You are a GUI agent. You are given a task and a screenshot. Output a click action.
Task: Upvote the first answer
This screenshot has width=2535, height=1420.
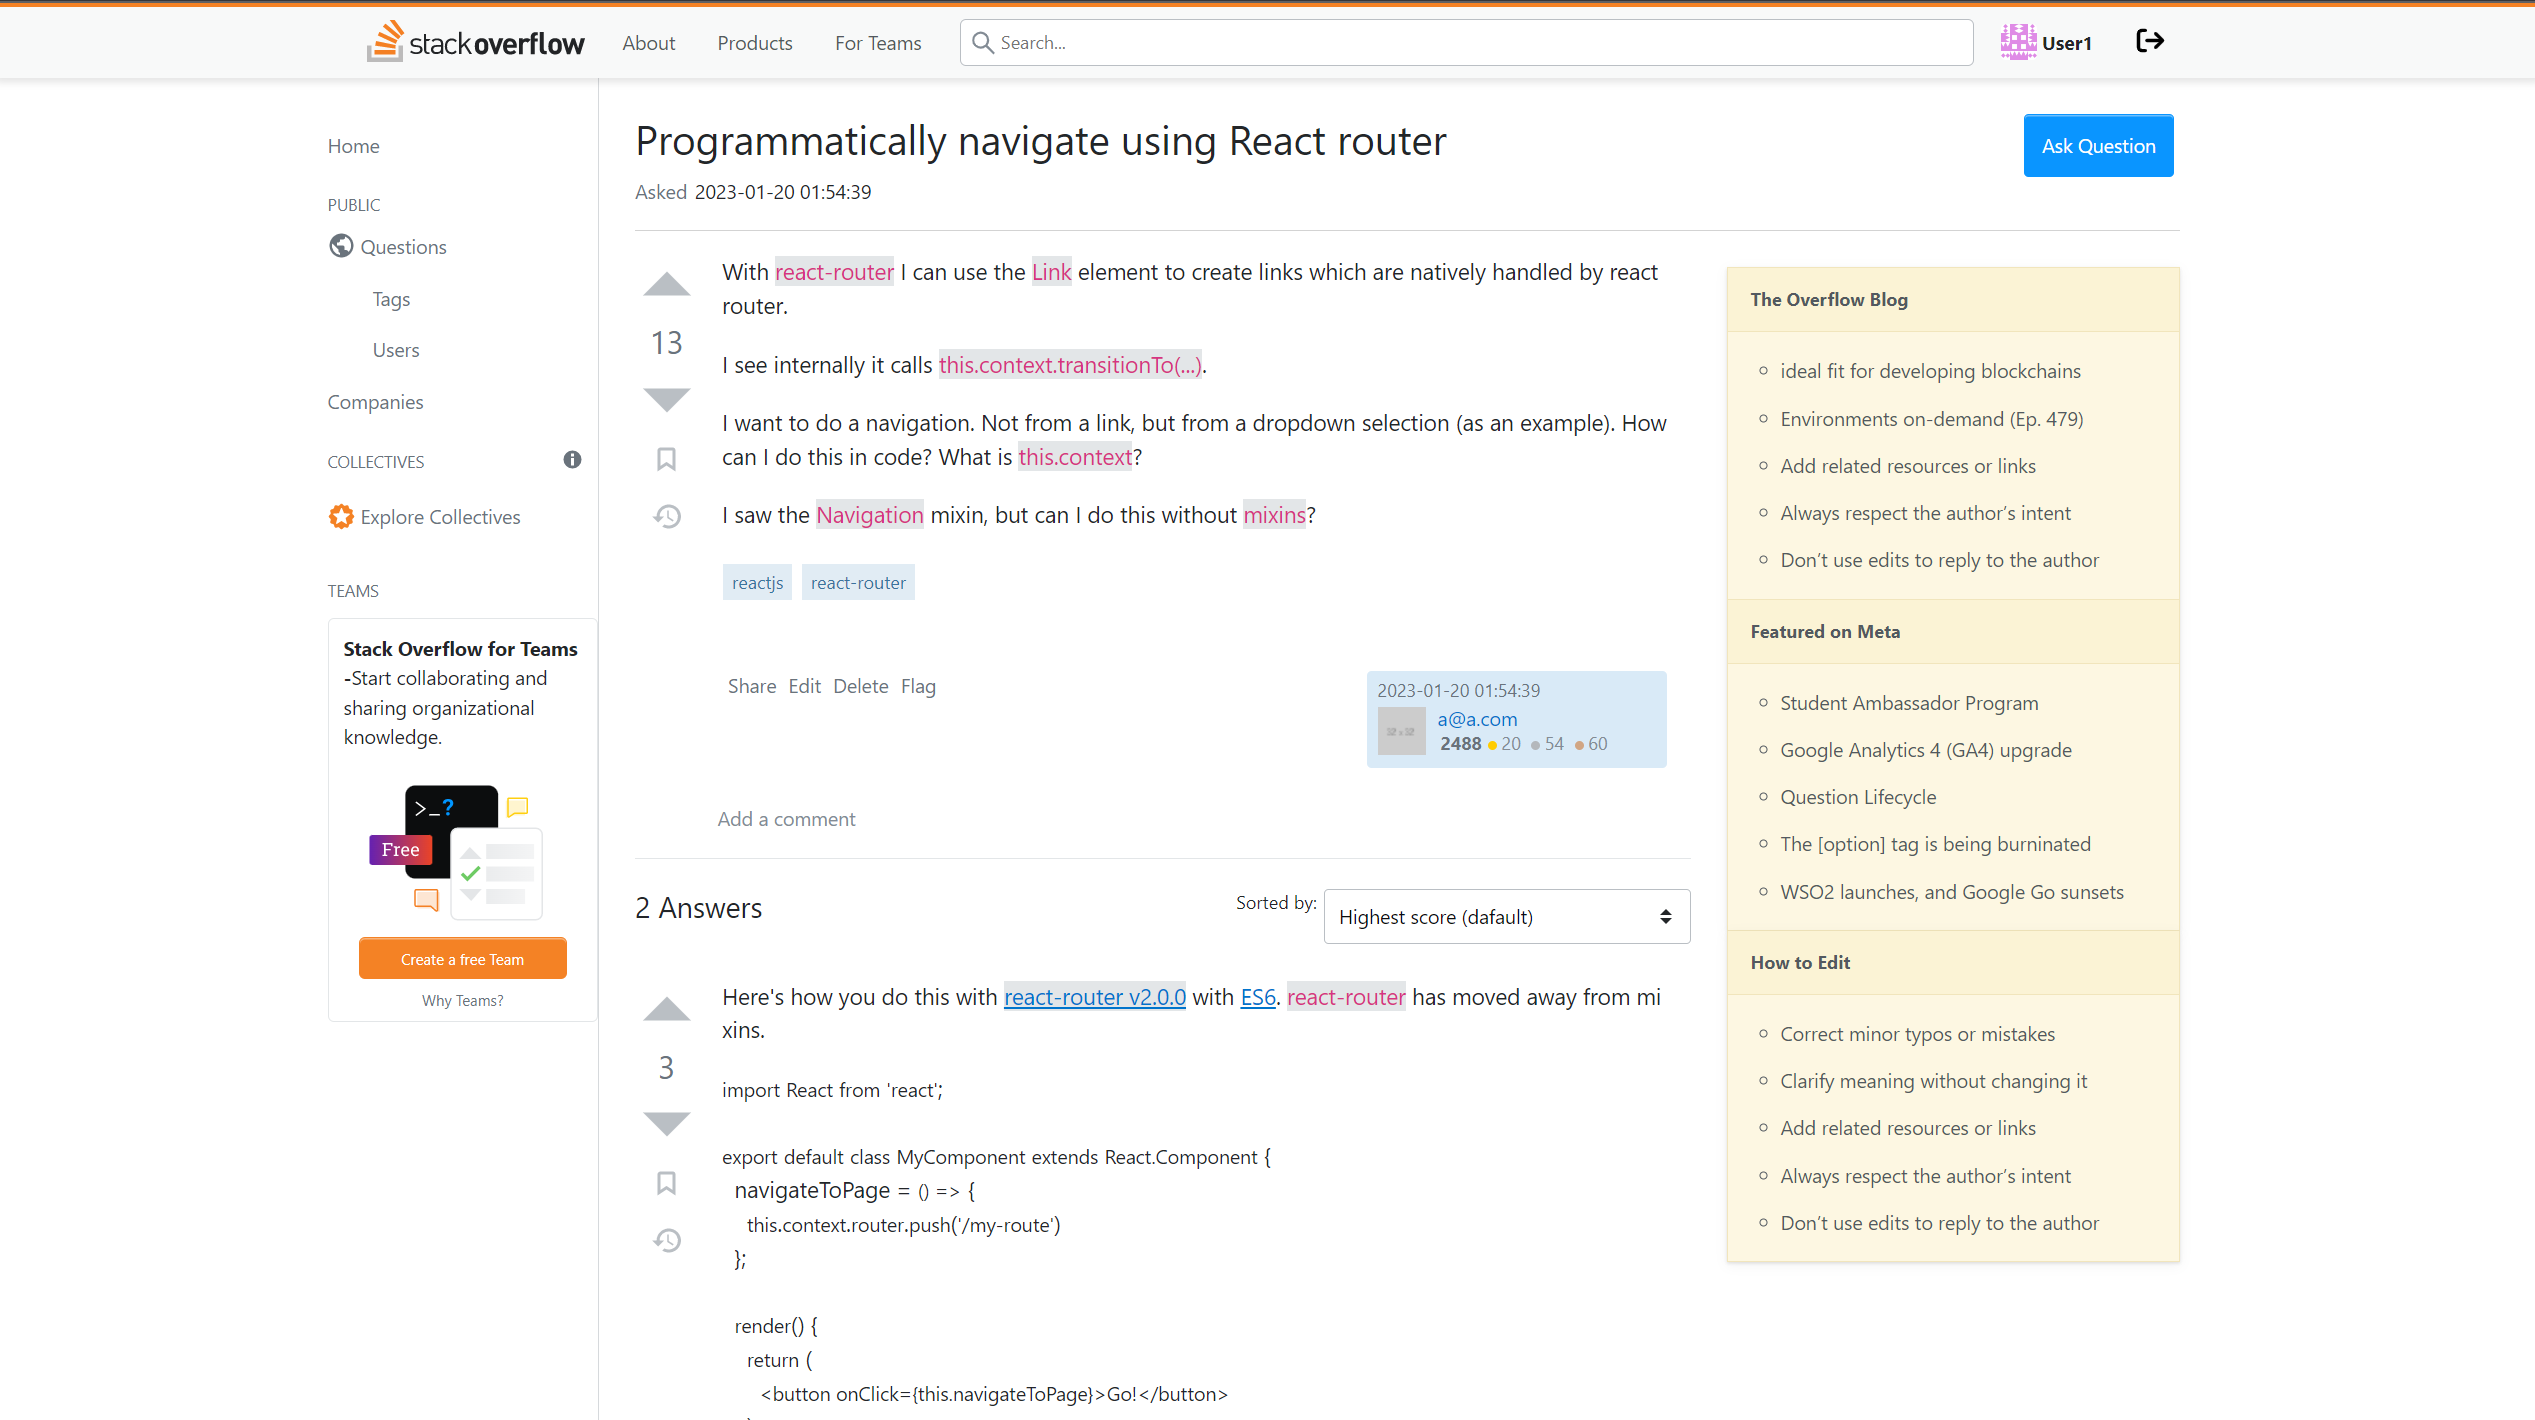(x=666, y=1009)
